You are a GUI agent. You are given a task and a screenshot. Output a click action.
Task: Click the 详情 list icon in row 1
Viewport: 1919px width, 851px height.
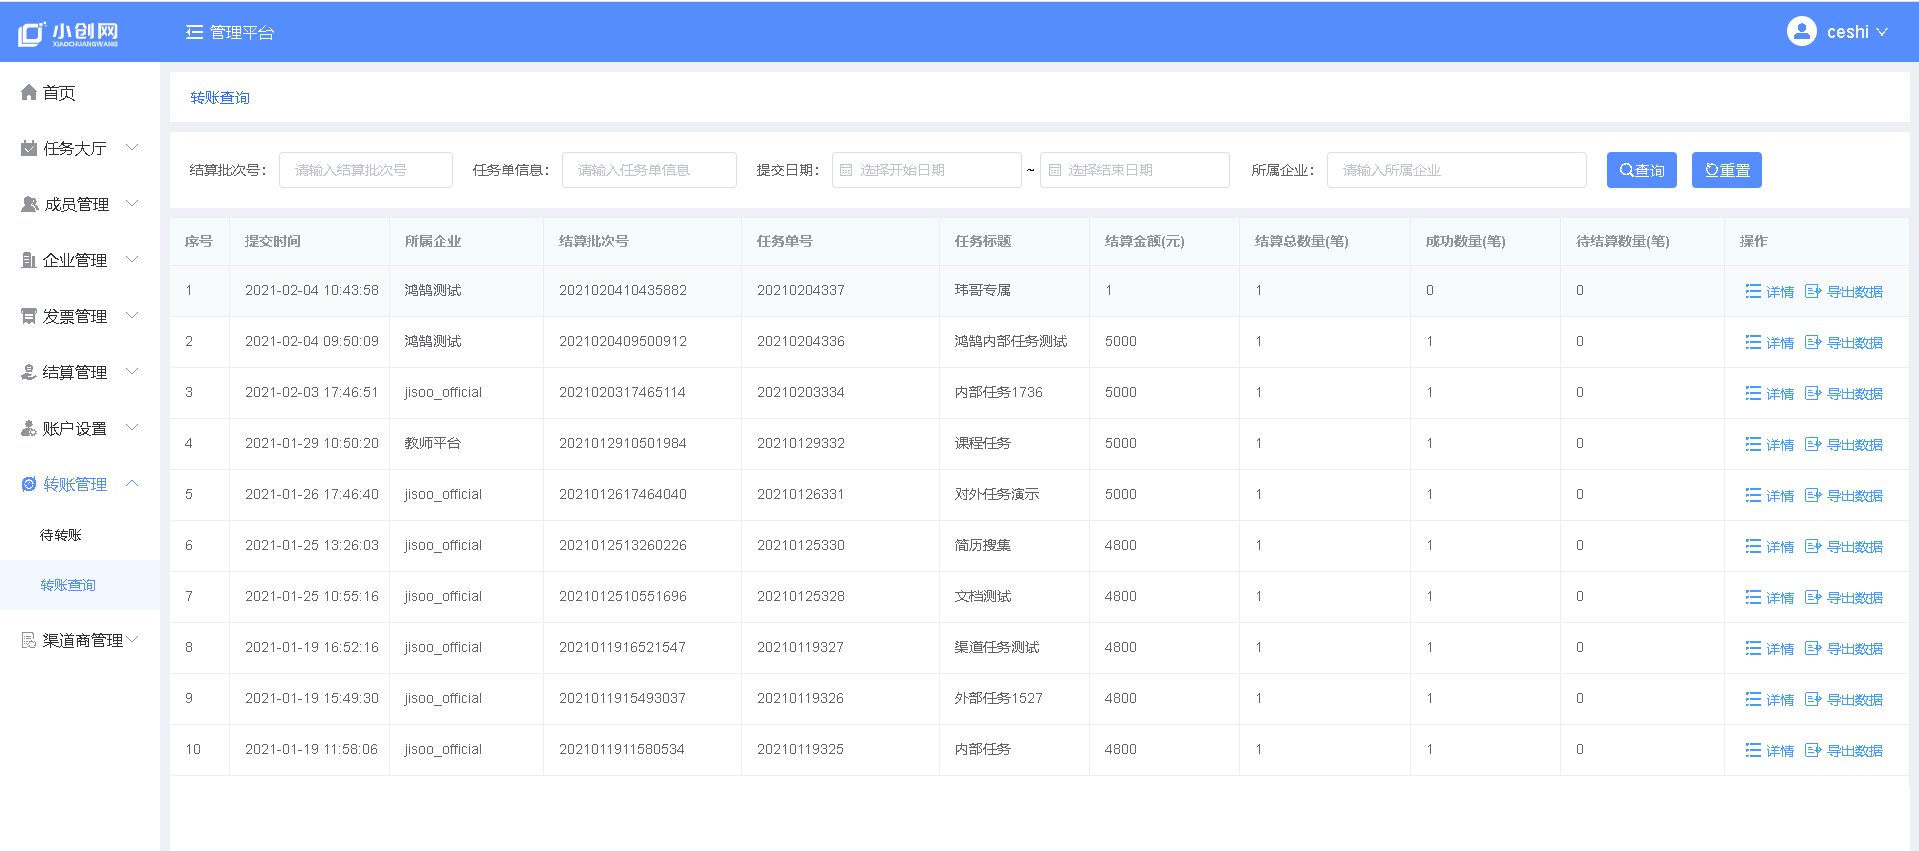click(x=1753, y=291)
